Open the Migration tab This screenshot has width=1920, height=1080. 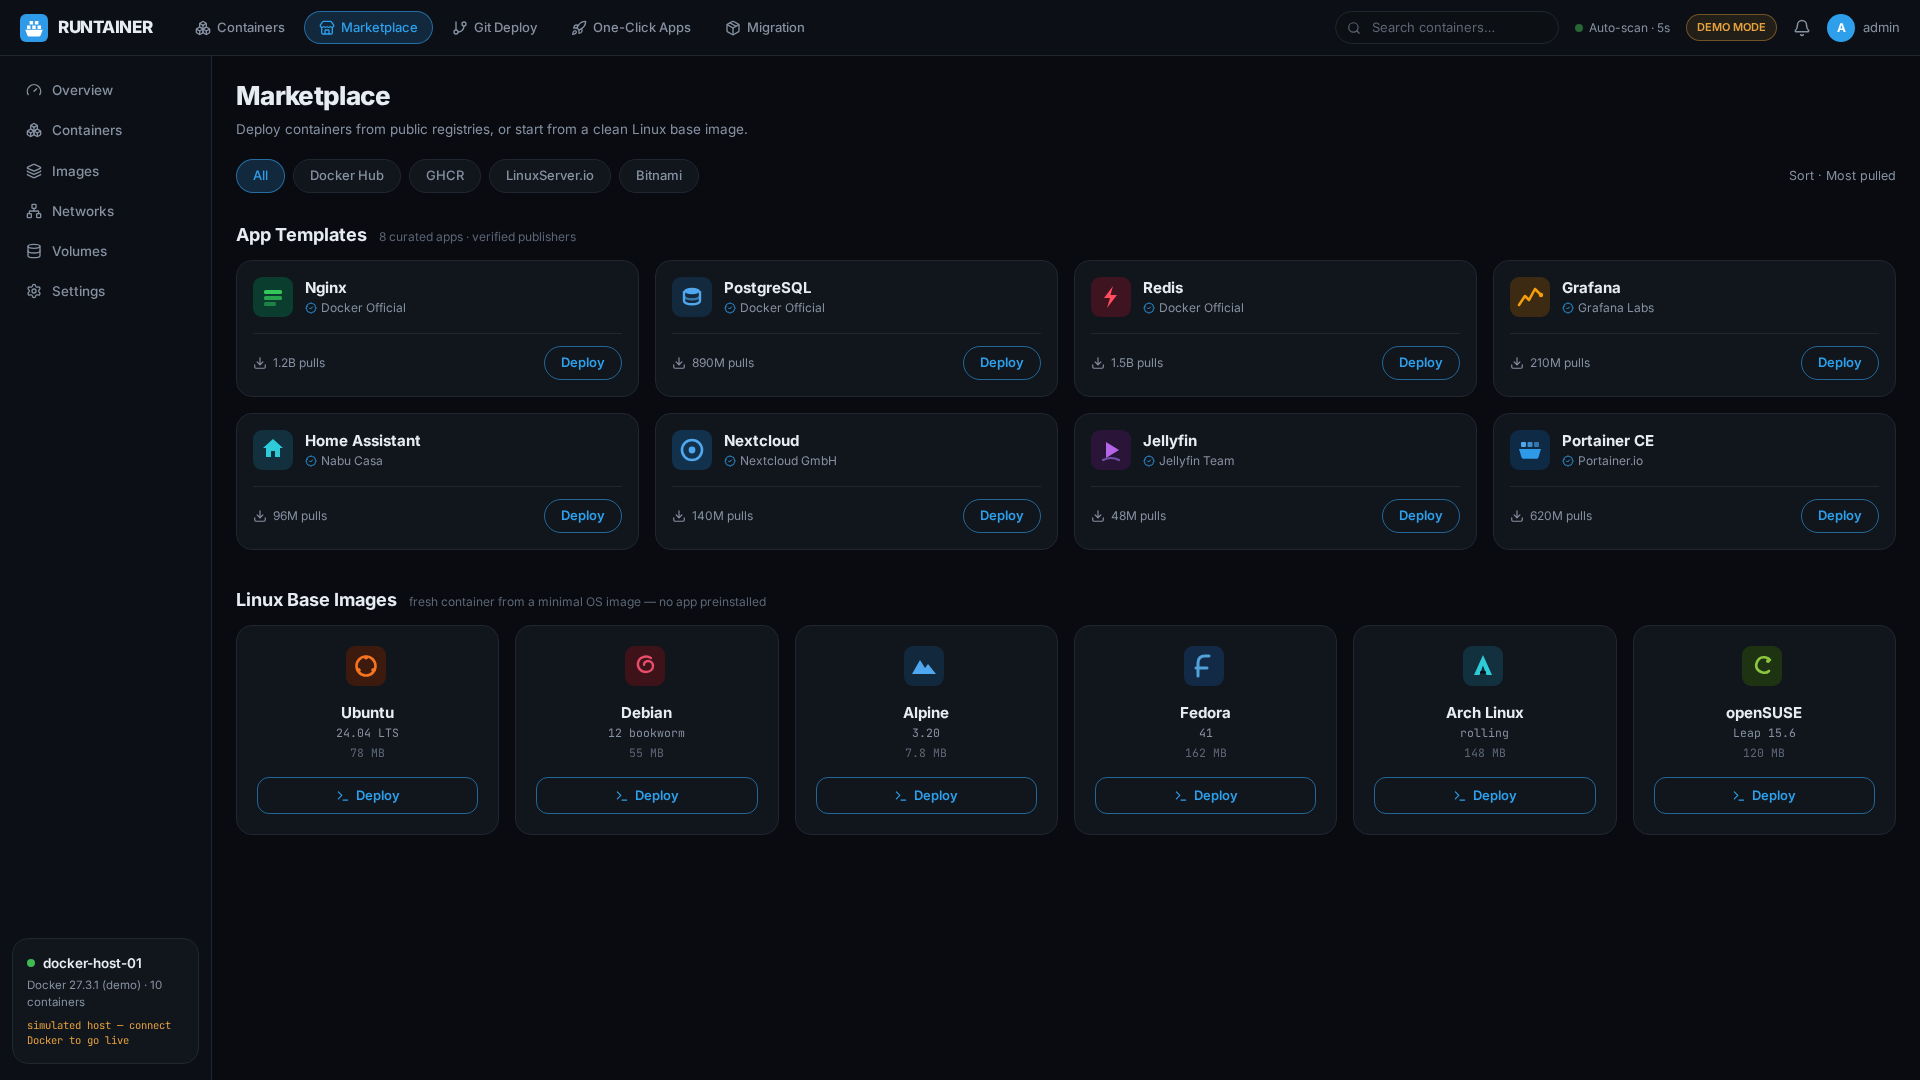(765, 28)
